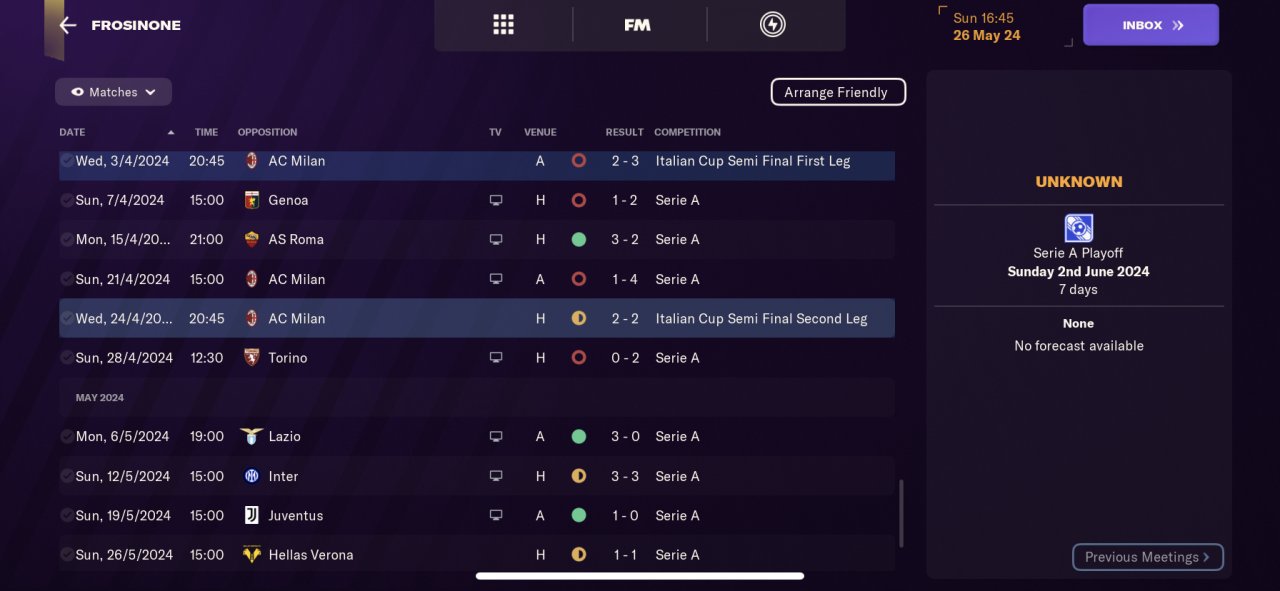
Task: Toggle the checkmark for Lazio match
Action: click(x=66, y=437)
